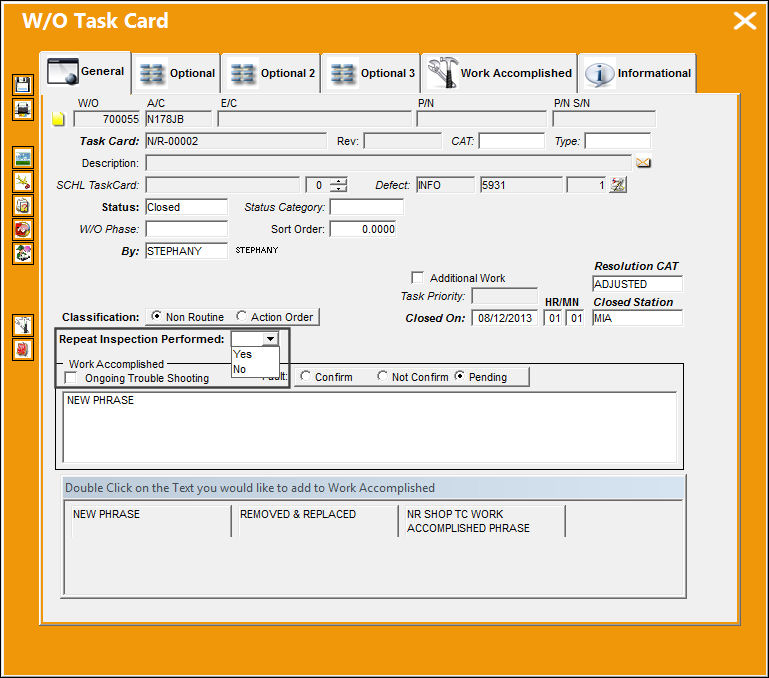Select the Confirm fault radio button

(x=305, y=376)
